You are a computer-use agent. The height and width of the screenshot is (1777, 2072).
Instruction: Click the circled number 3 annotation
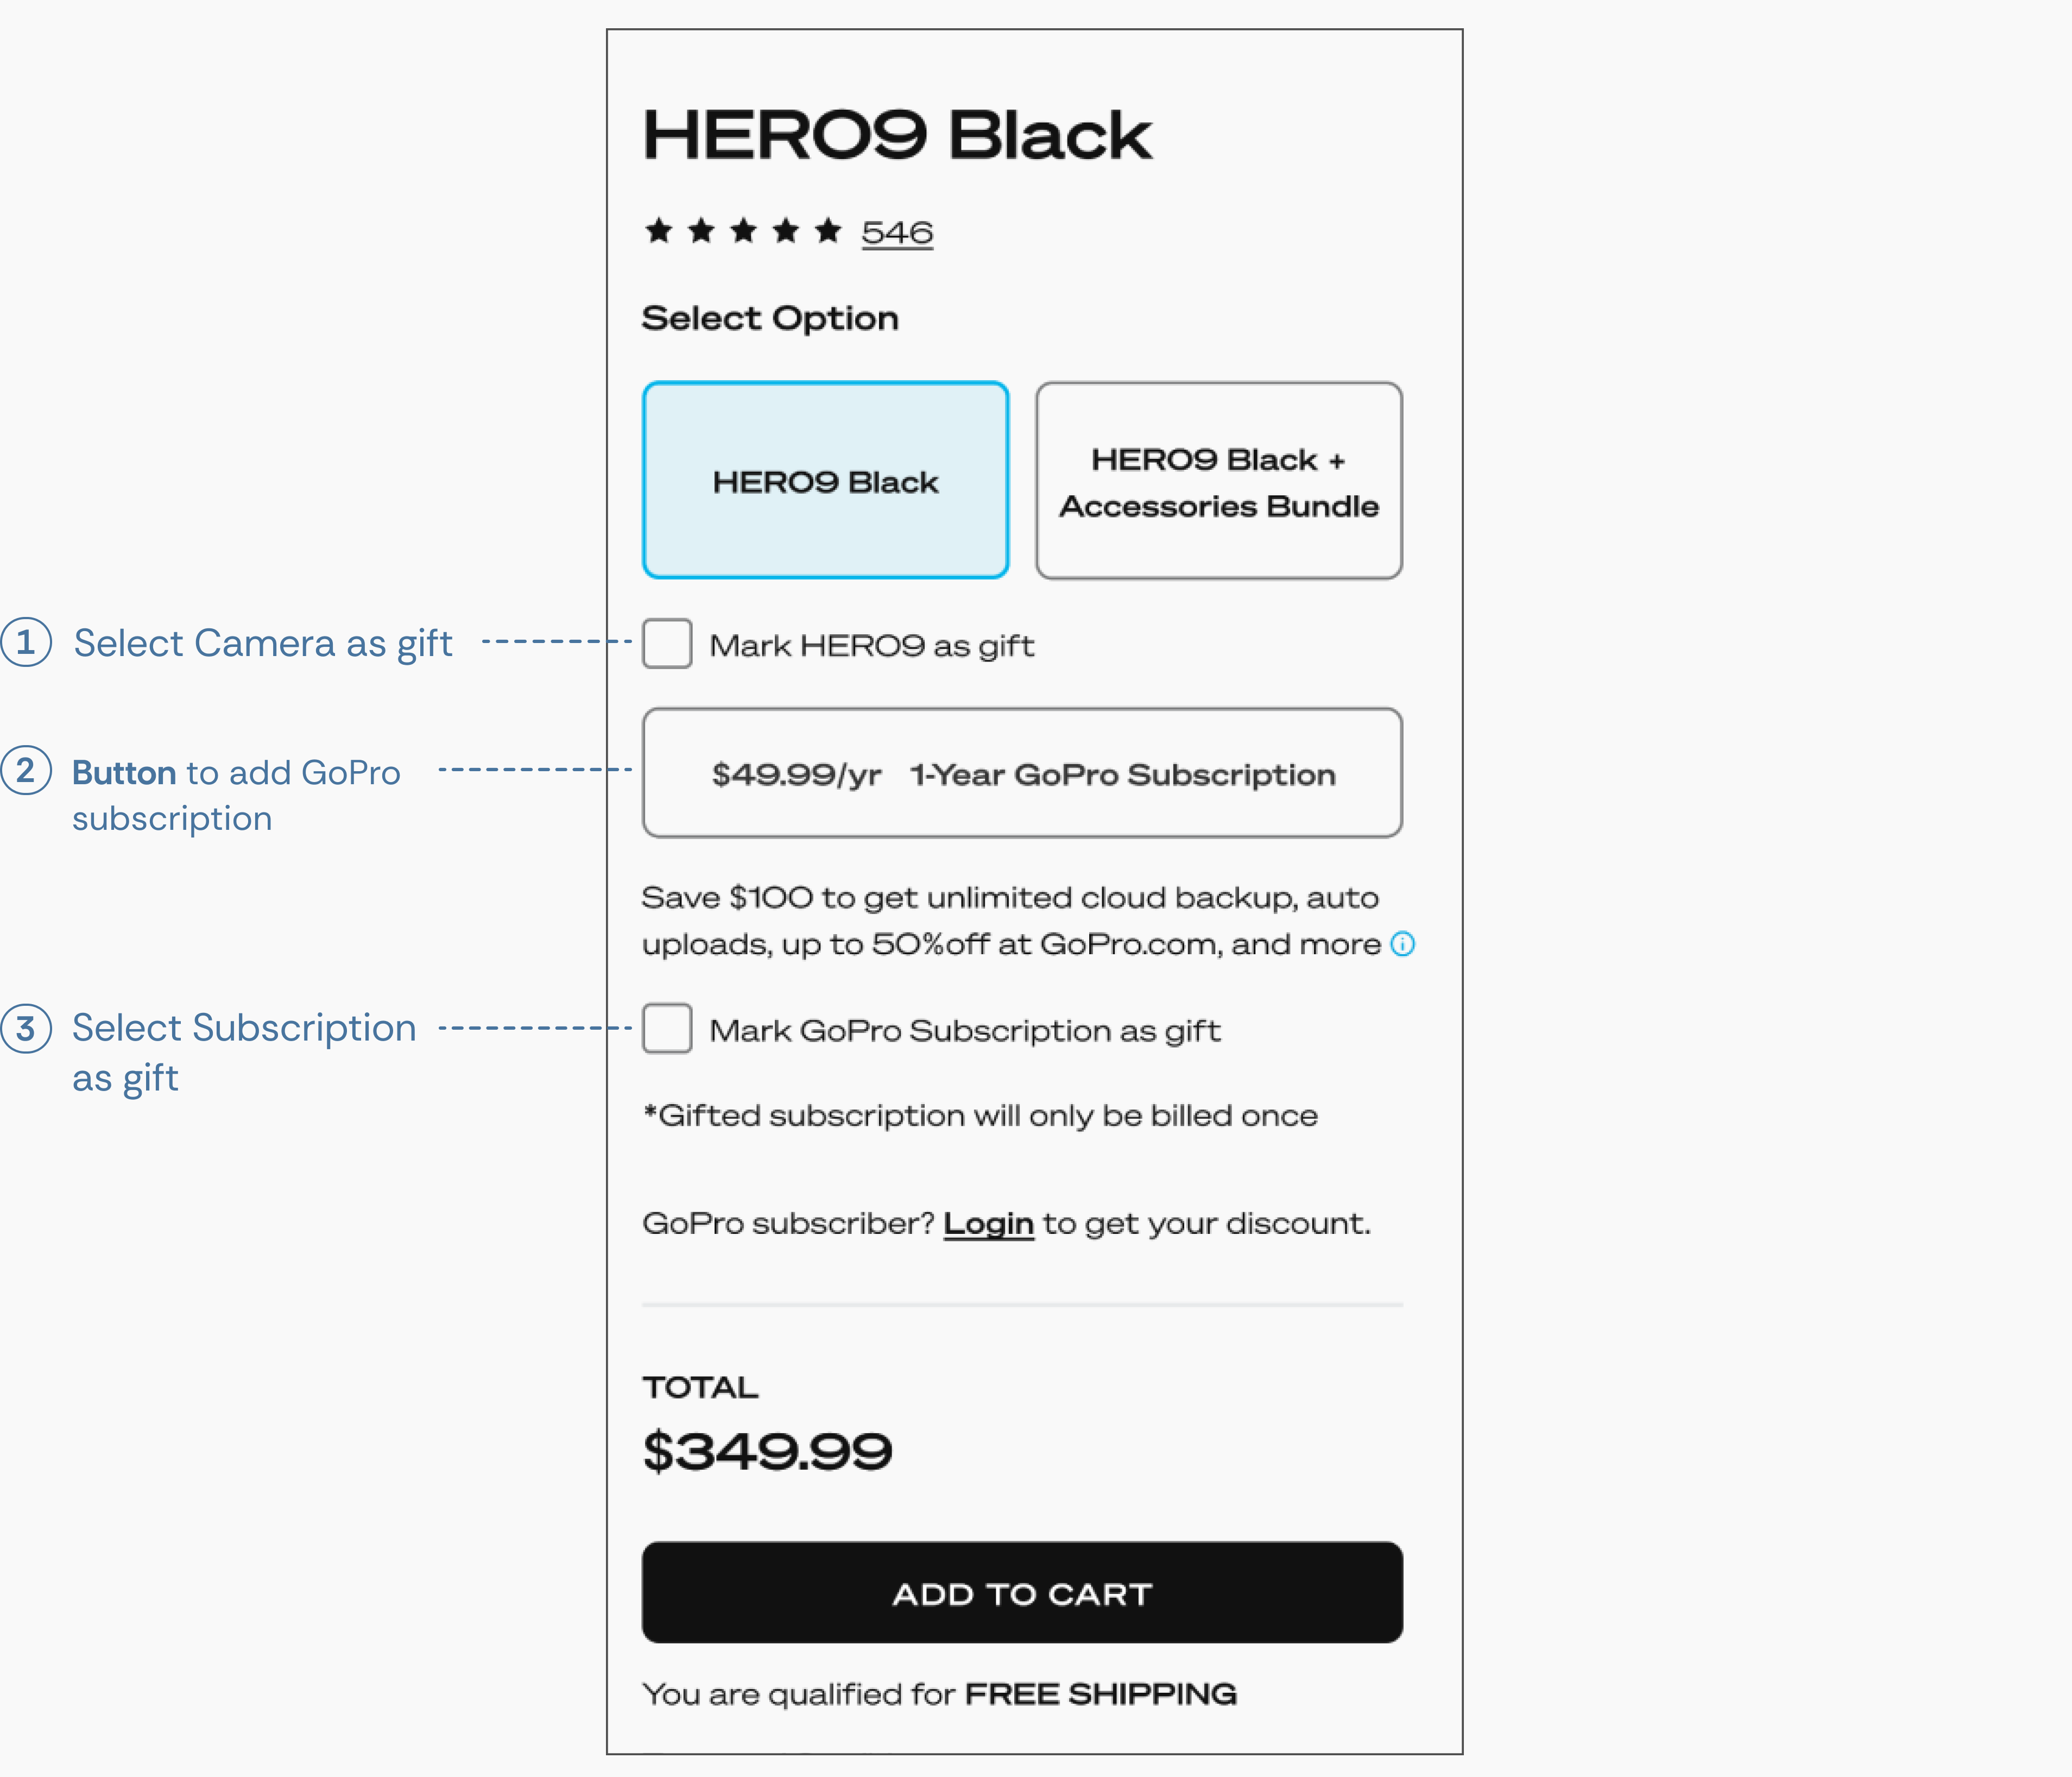(26, 1028)
